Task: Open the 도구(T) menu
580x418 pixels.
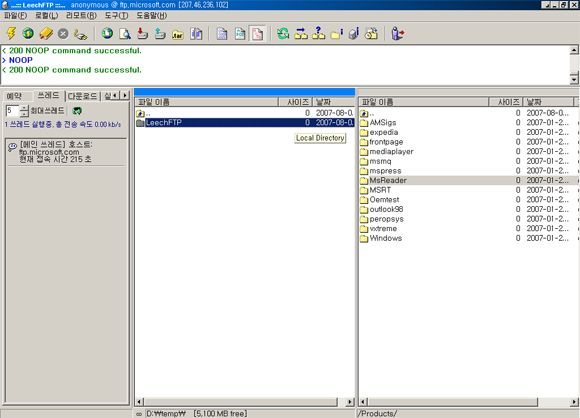Action: [116, 16]
